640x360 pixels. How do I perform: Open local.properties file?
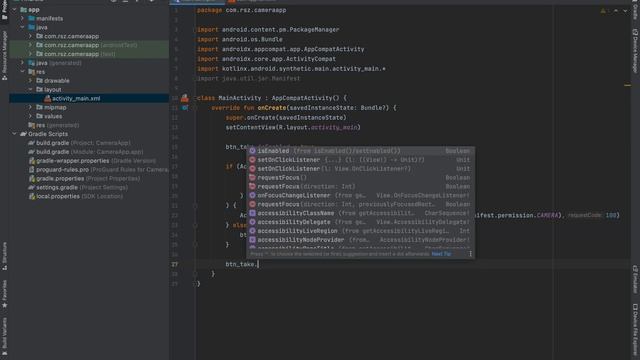(75, 196)
